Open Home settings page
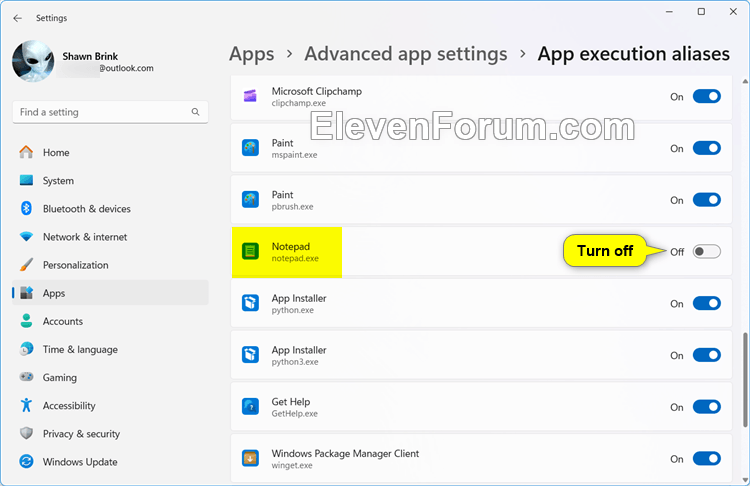The image size is (750, 486). click(x=56, y=153)
